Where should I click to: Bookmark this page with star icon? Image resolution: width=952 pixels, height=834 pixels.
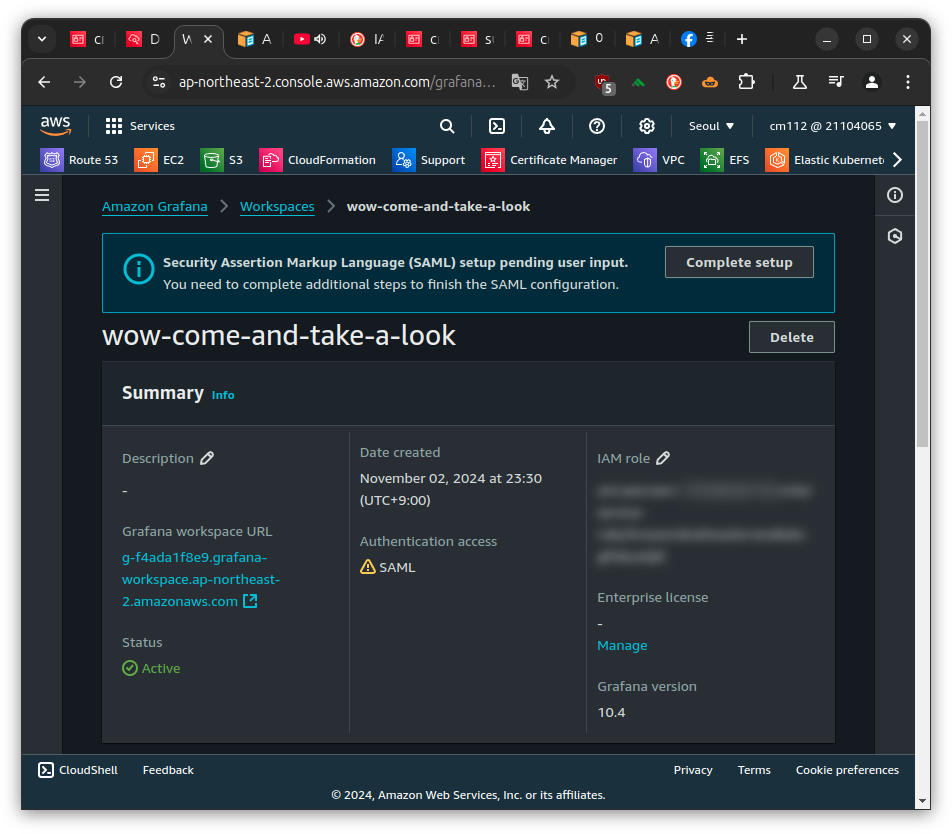pyautogui.click(x=552, y=82)
